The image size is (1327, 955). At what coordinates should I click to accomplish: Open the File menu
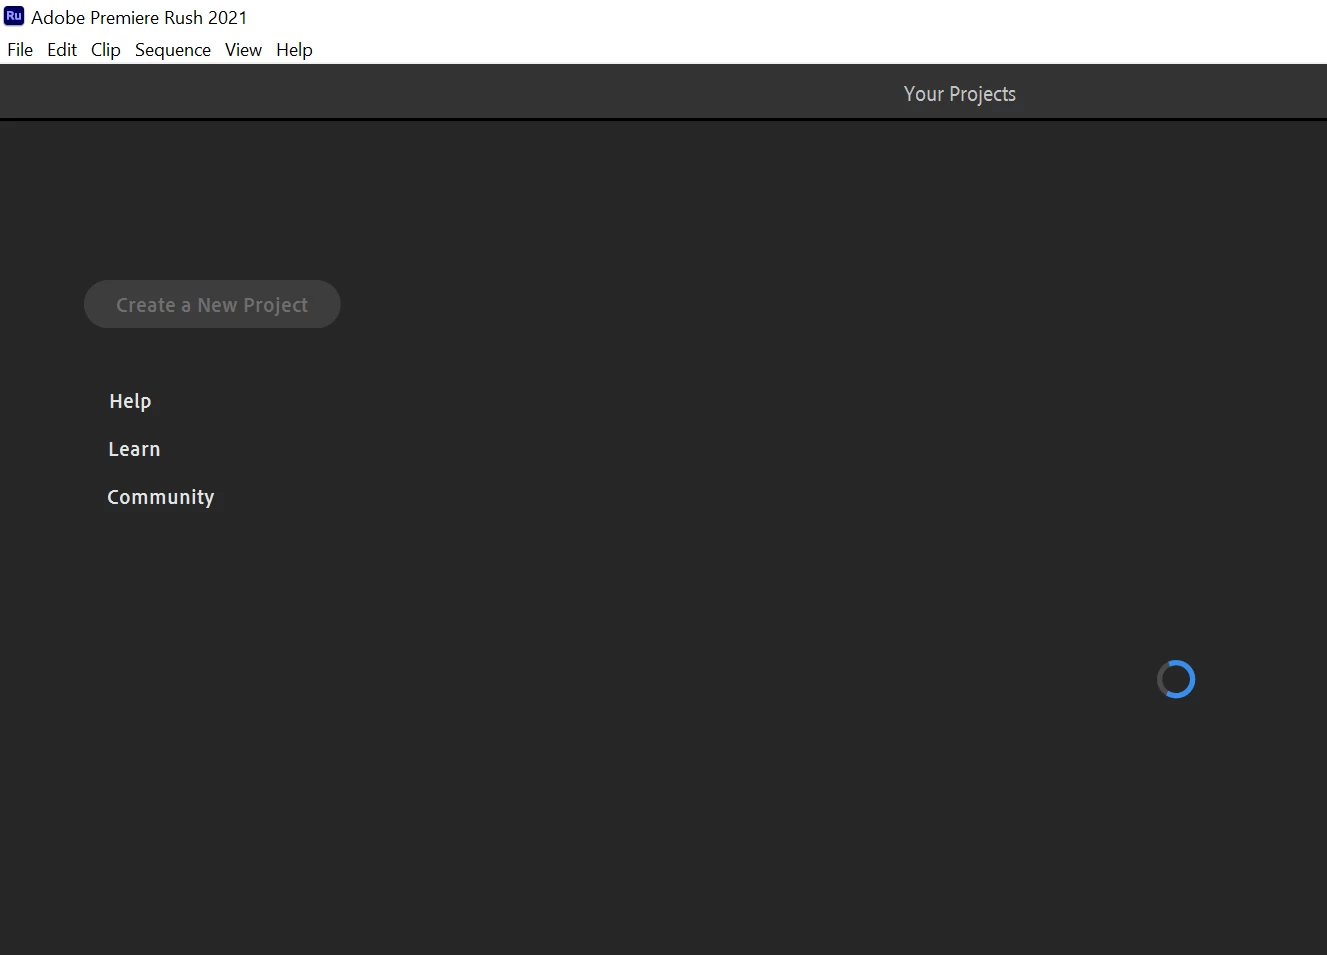click(20, 50)
